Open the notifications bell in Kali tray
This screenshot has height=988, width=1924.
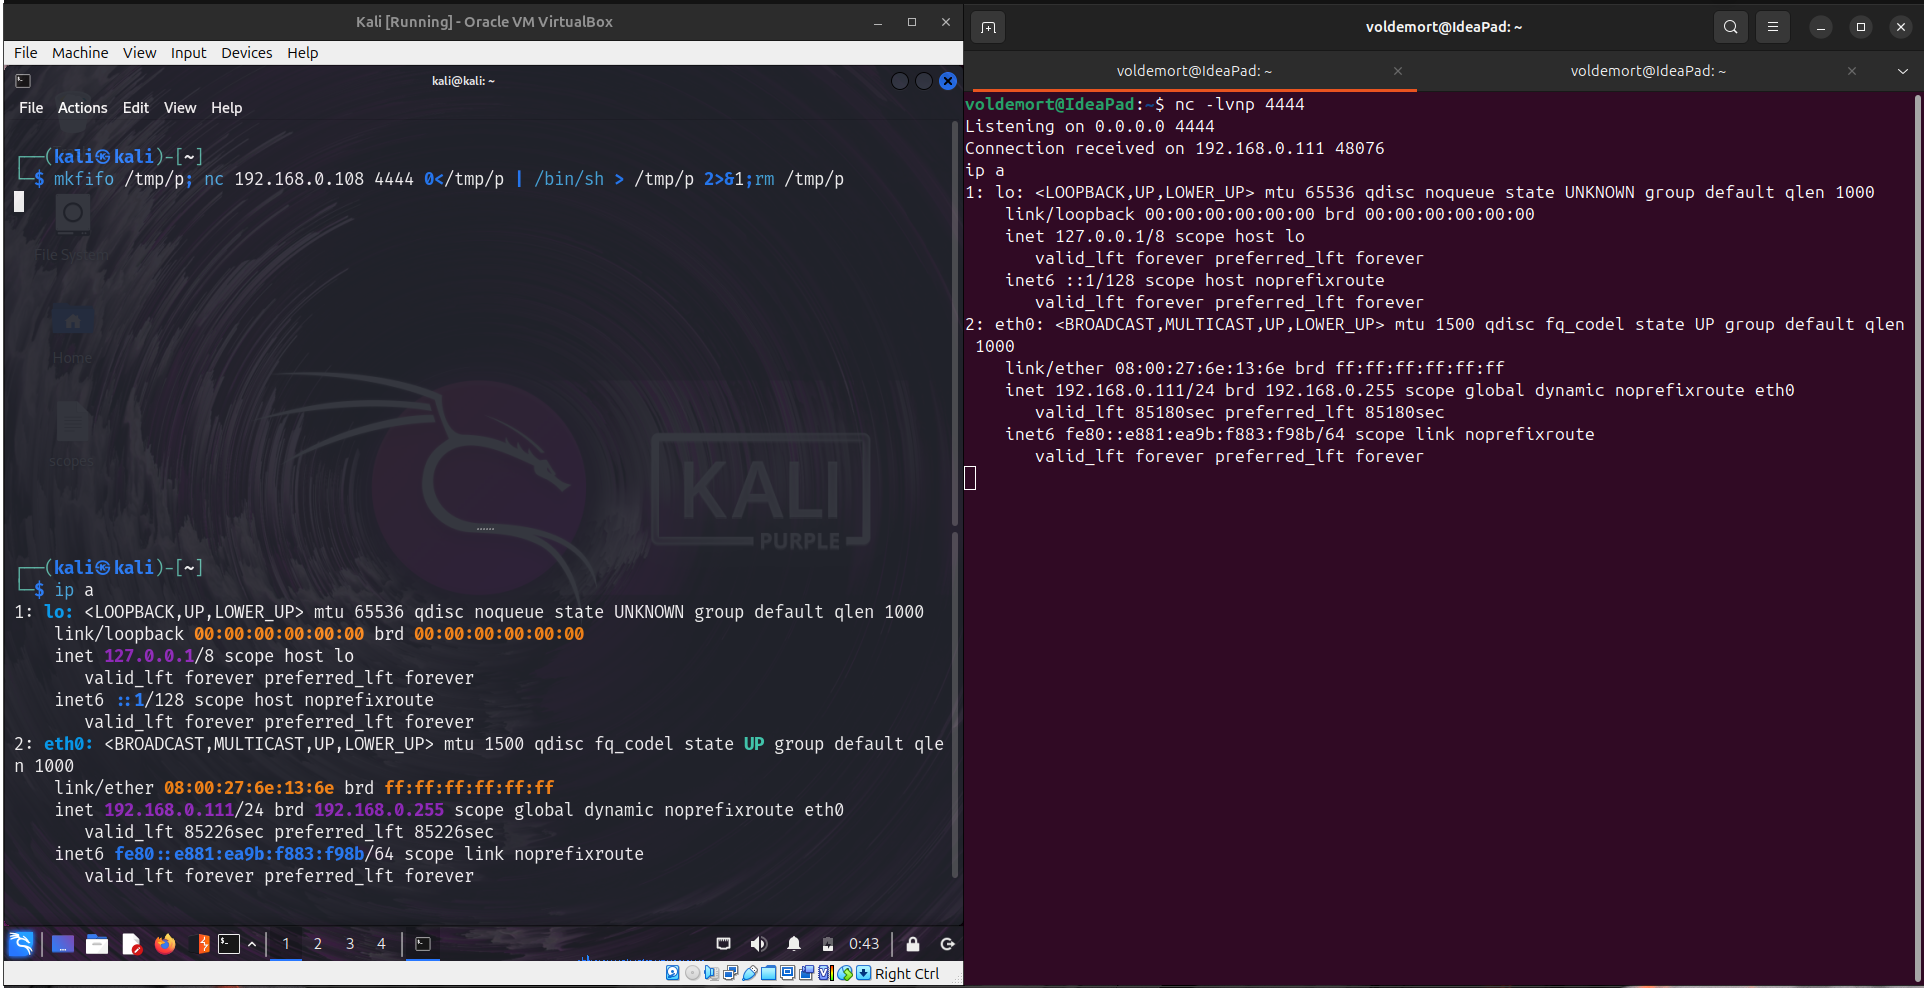(x=794, y=944)
